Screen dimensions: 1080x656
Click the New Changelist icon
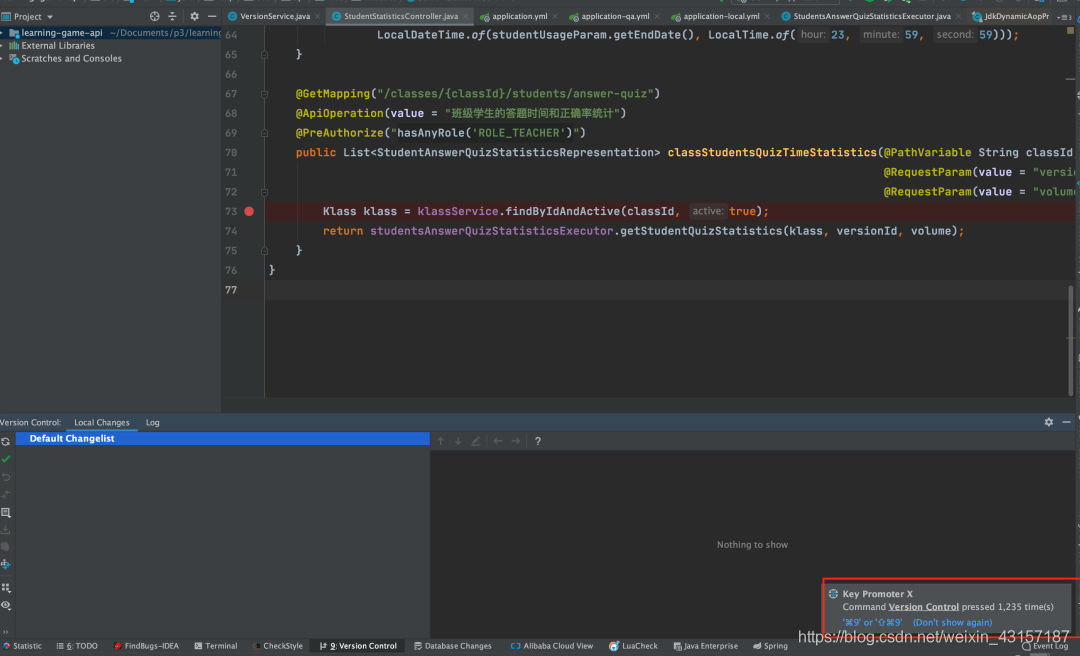(x=6, y=513)
